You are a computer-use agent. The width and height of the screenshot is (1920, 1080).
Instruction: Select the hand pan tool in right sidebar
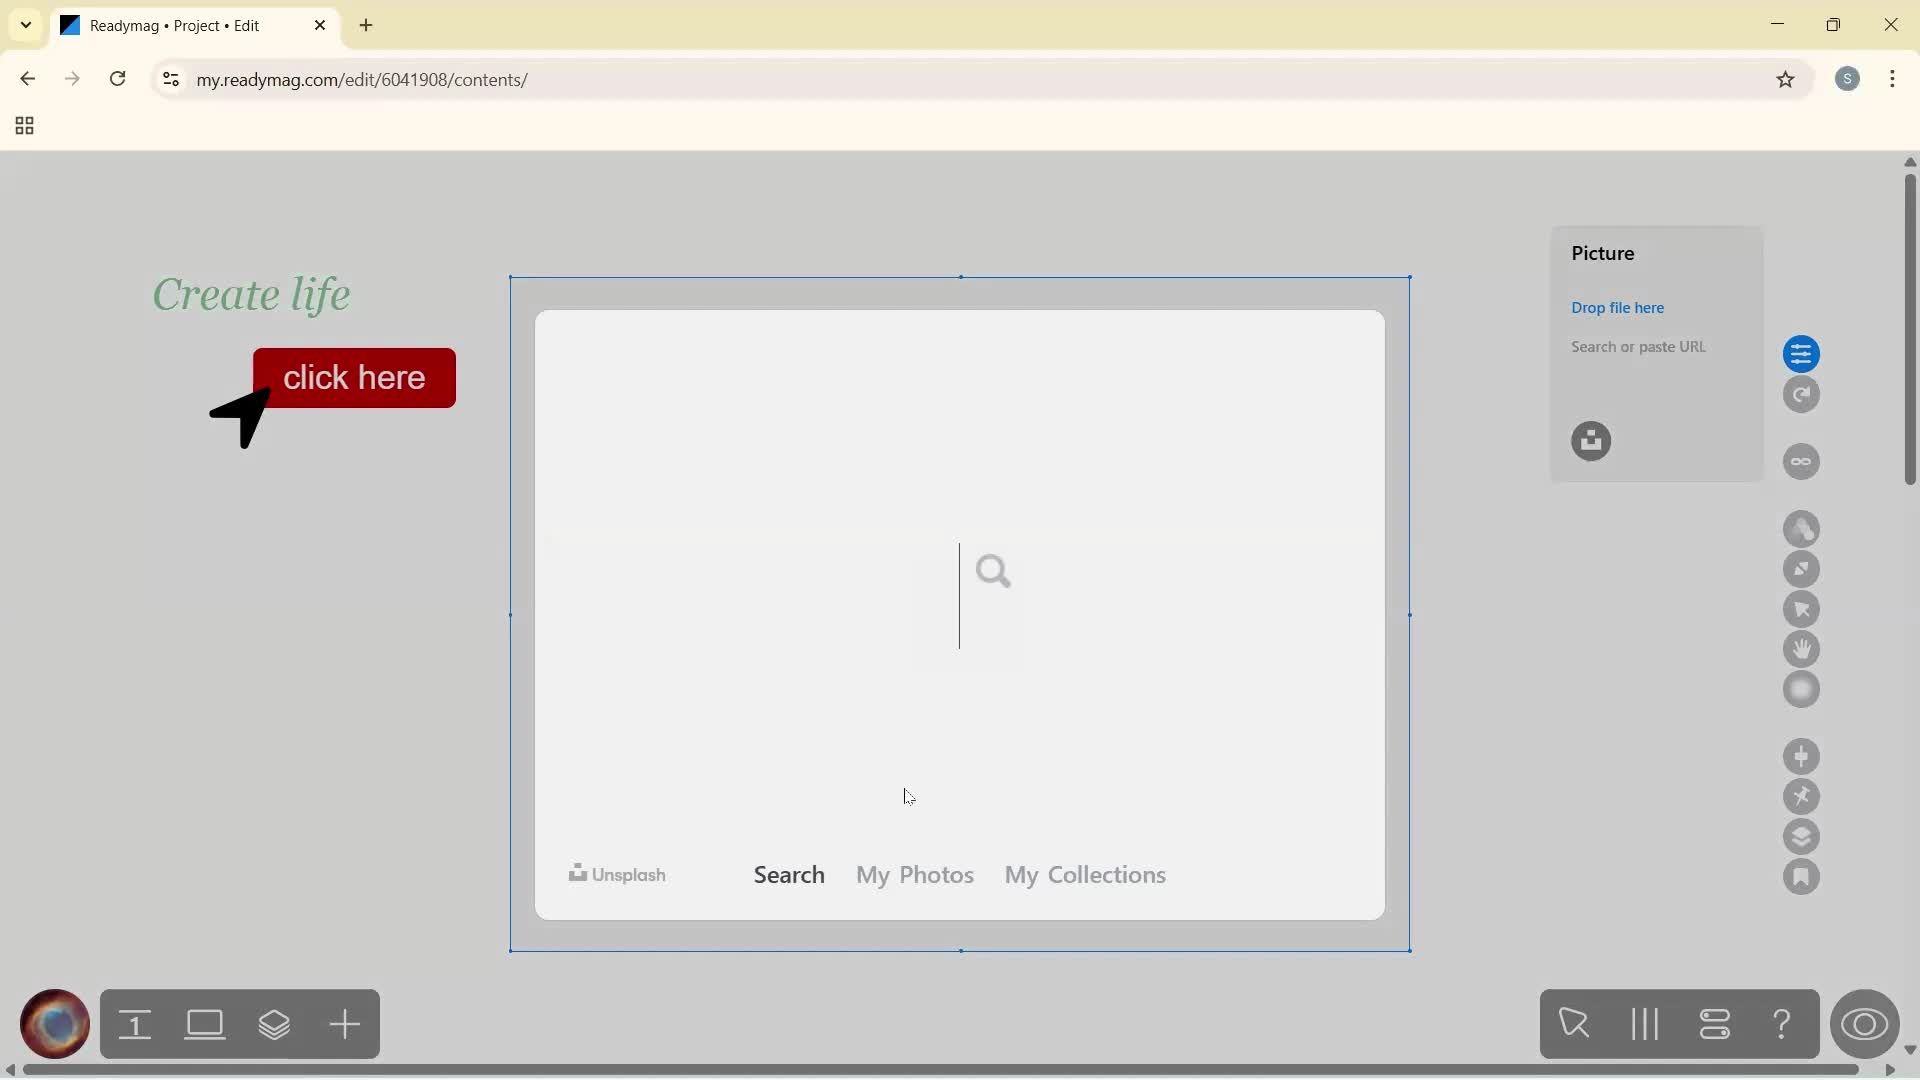click(1803, 650)
